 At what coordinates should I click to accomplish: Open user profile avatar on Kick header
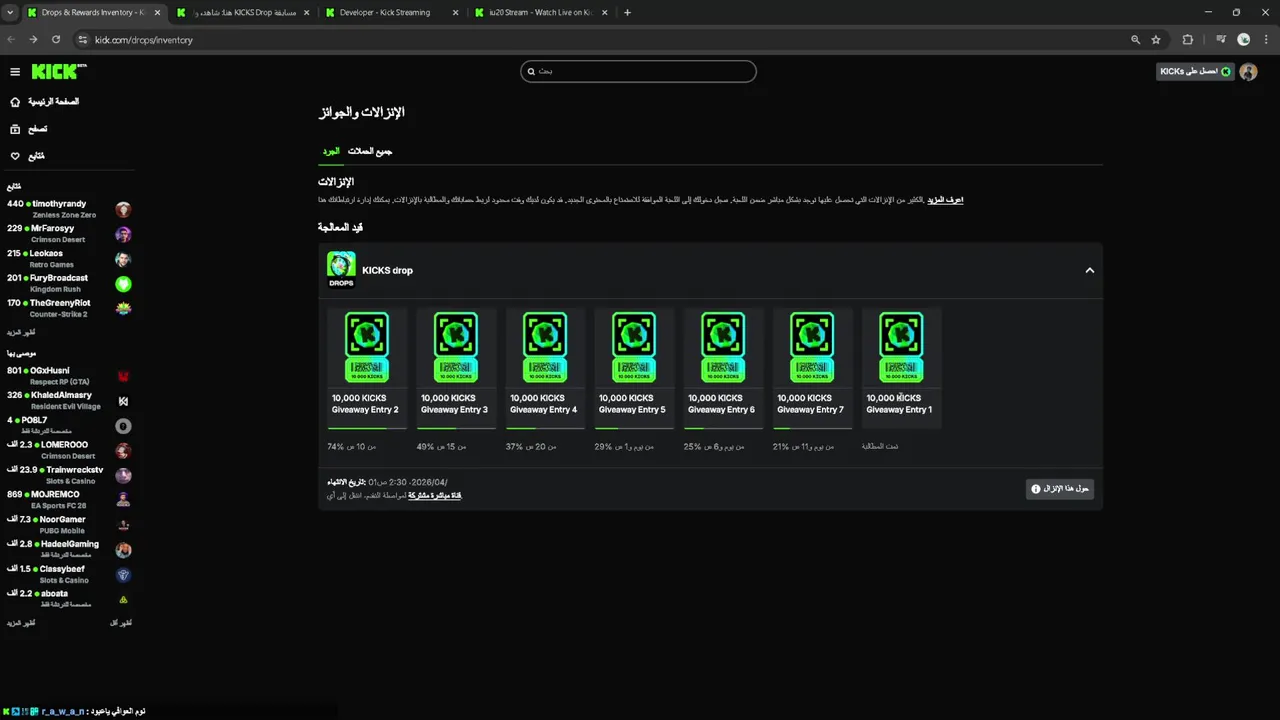1248,72
